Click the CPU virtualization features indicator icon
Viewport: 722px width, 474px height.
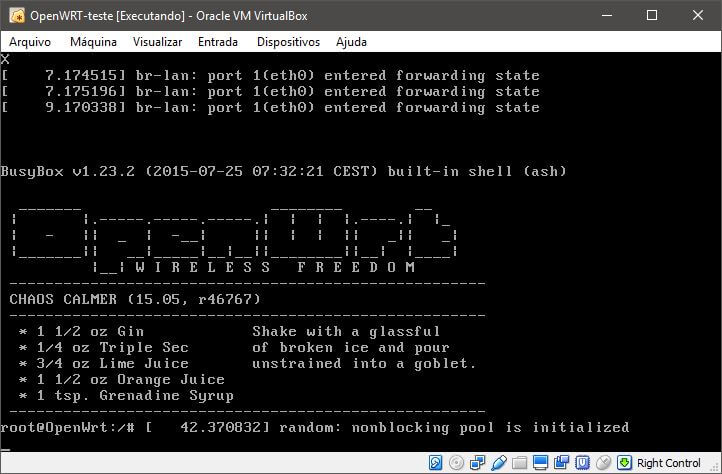click(x=582, y=462)
